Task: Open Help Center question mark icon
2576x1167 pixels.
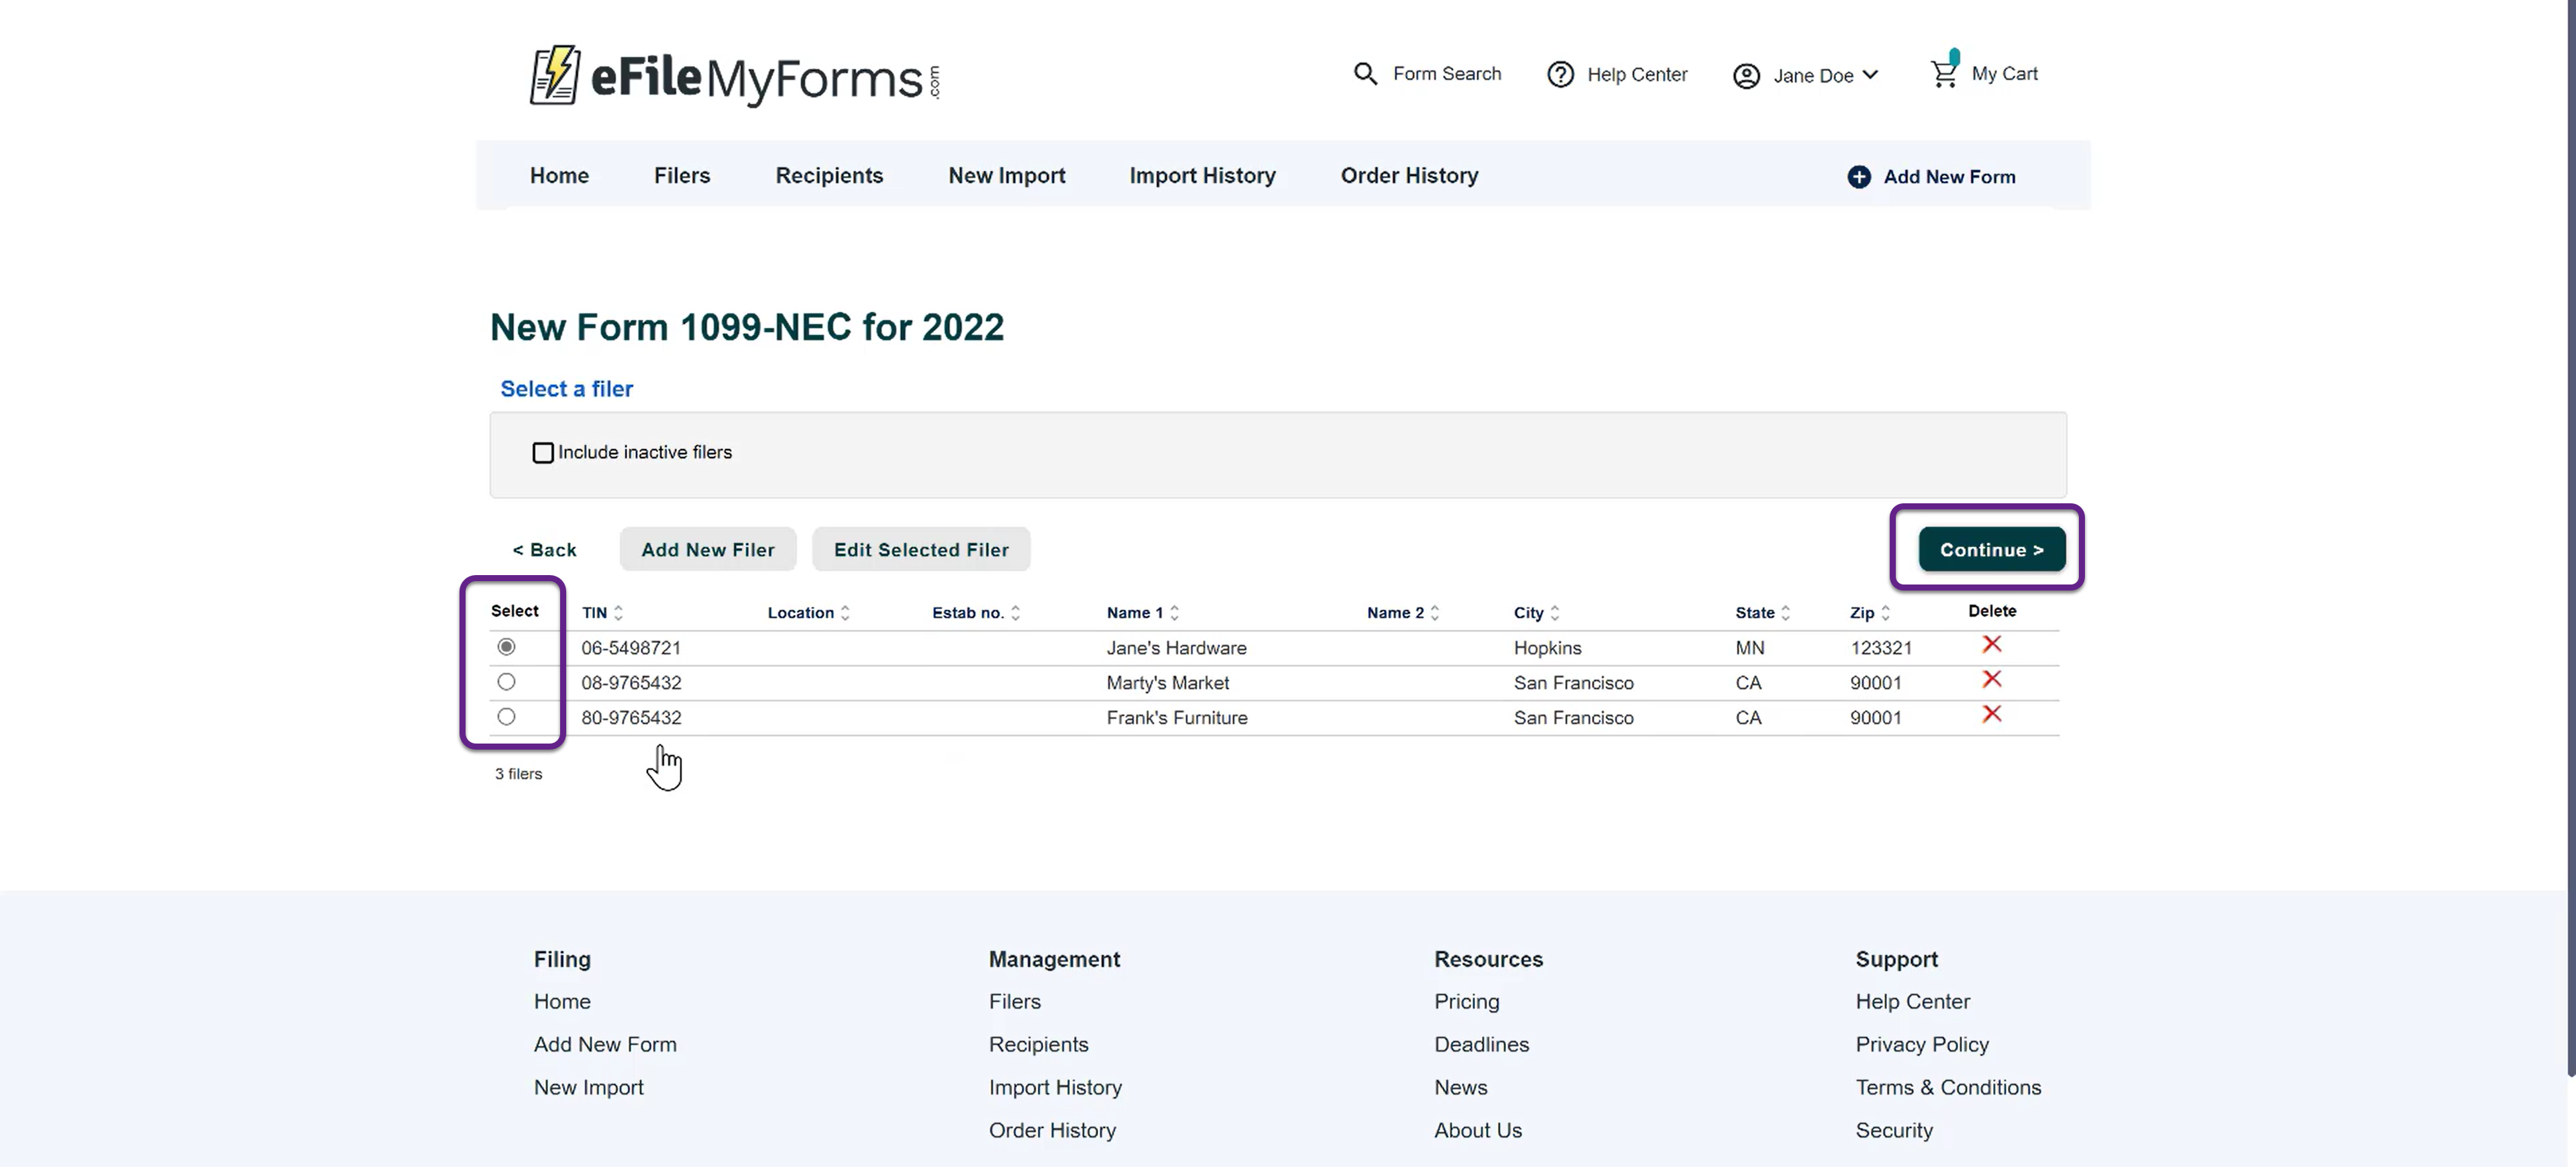Action: pyautogui.click(x=1560, y=74)
